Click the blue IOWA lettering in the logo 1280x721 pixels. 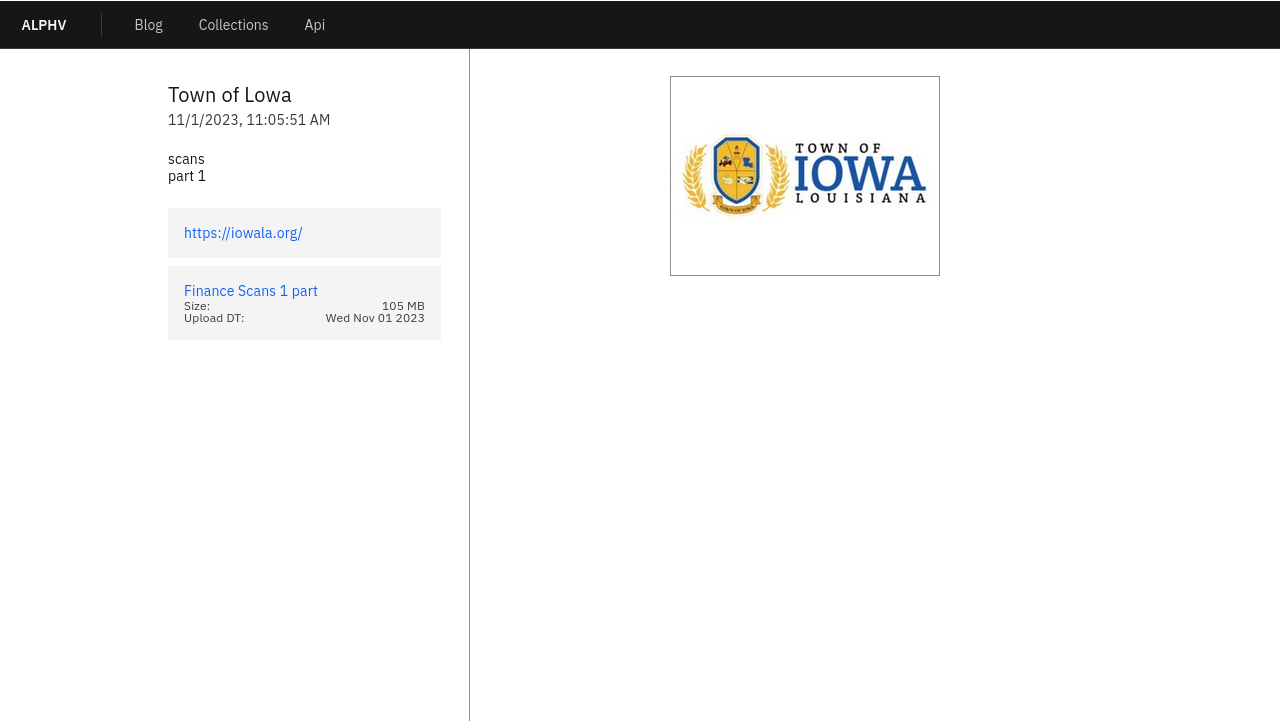[860, 175]
